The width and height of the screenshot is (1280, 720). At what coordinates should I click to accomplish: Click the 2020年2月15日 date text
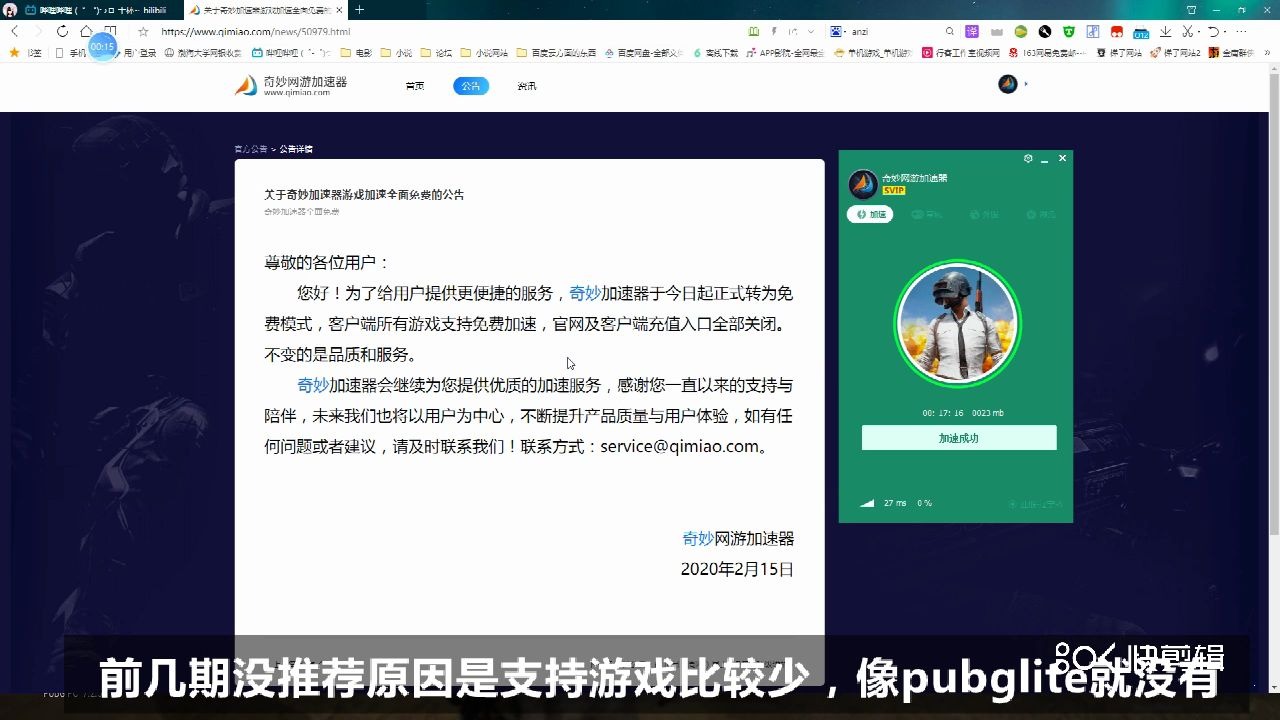[737, 569]
